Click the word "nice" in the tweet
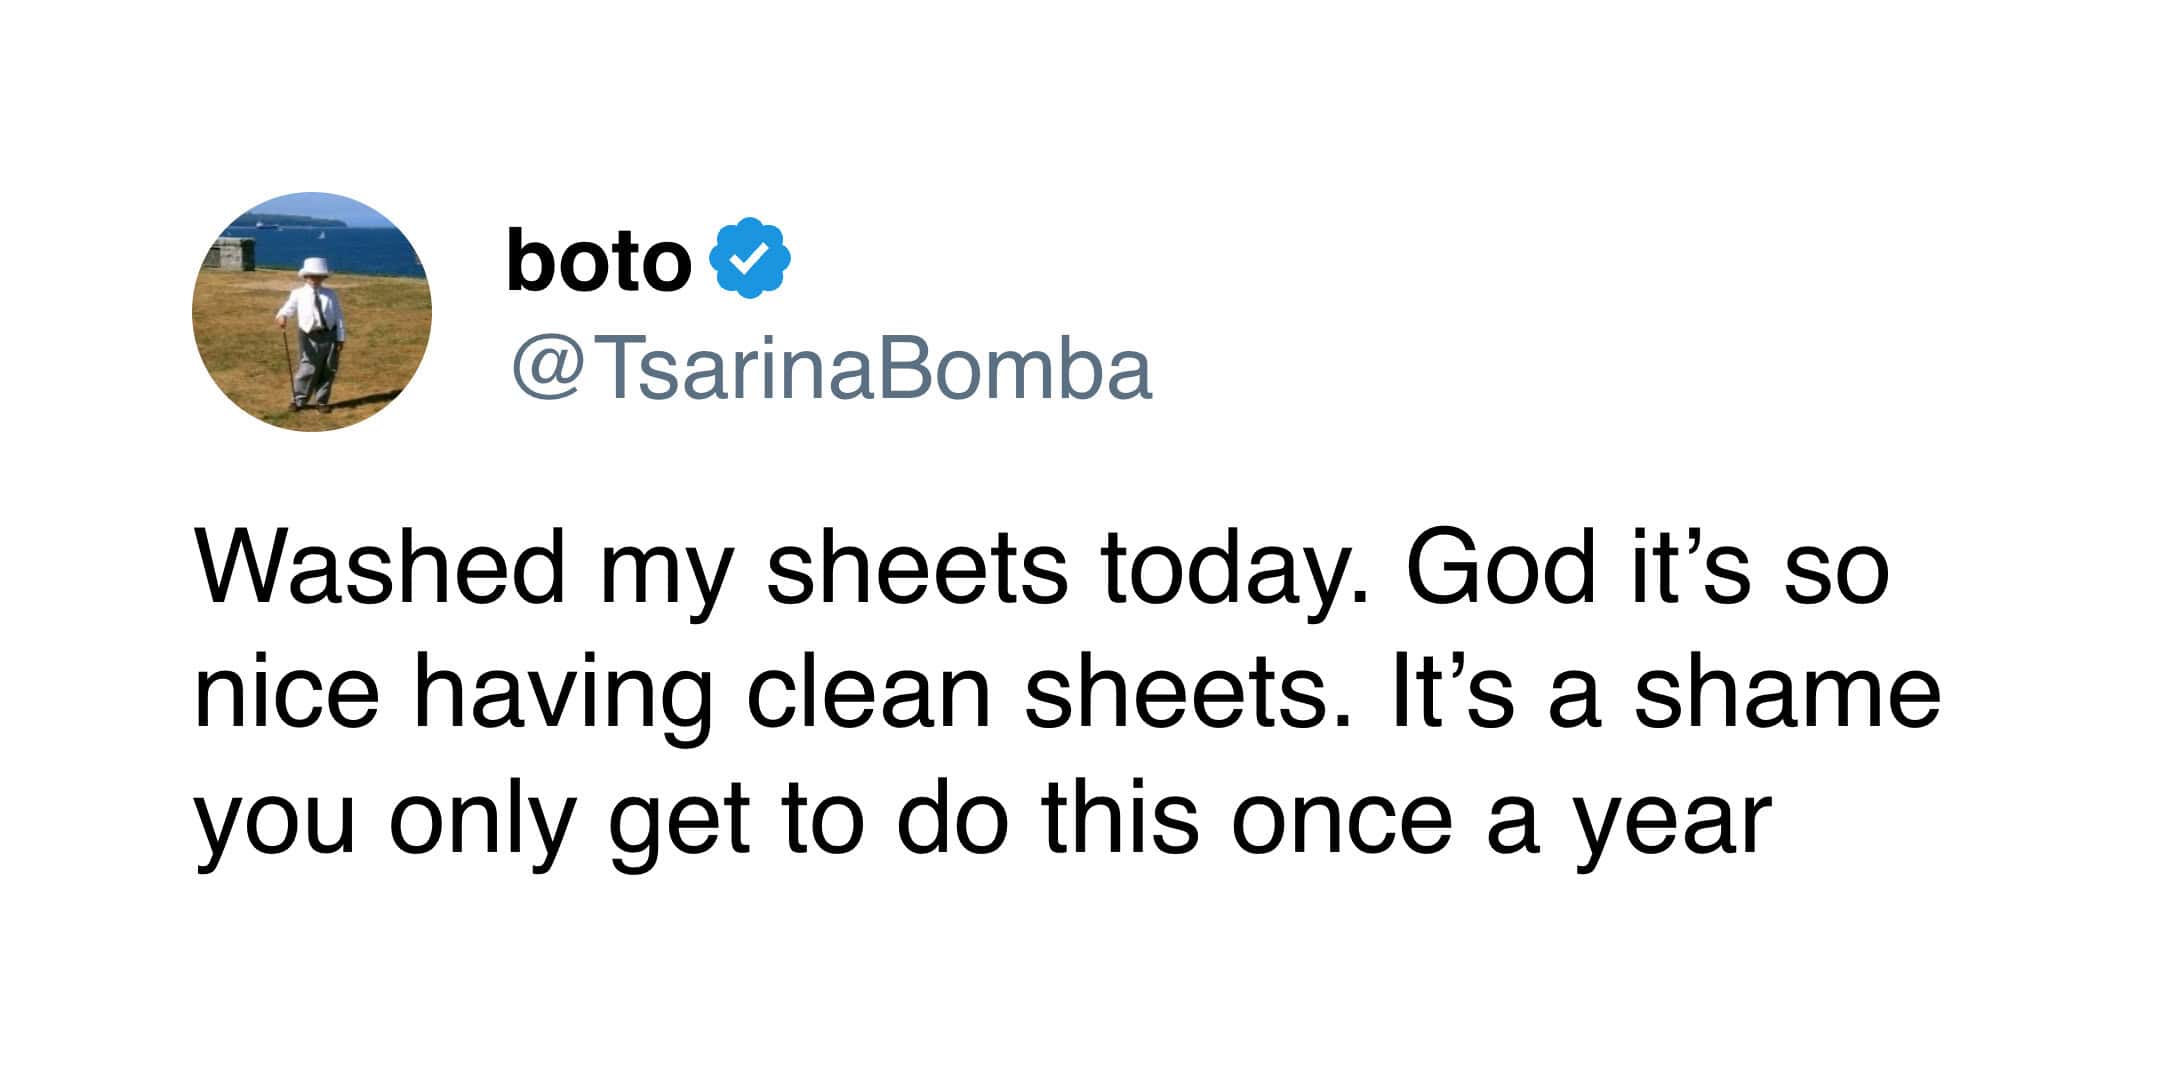2160x1070 pixels. [287, 694]
